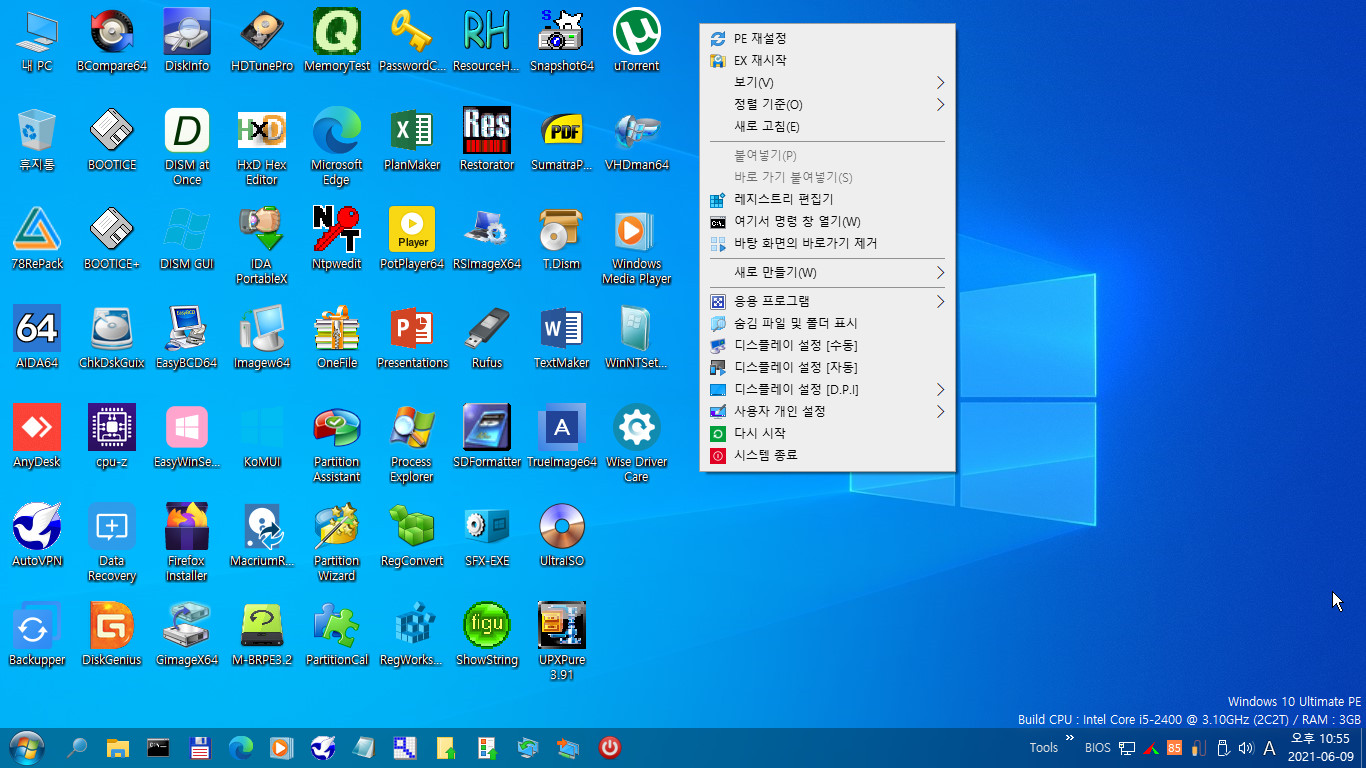Toggle 숨김 파일 및 폴더 표시
The height and width of the screenshot is (768, 1366).
click(827, 323)
